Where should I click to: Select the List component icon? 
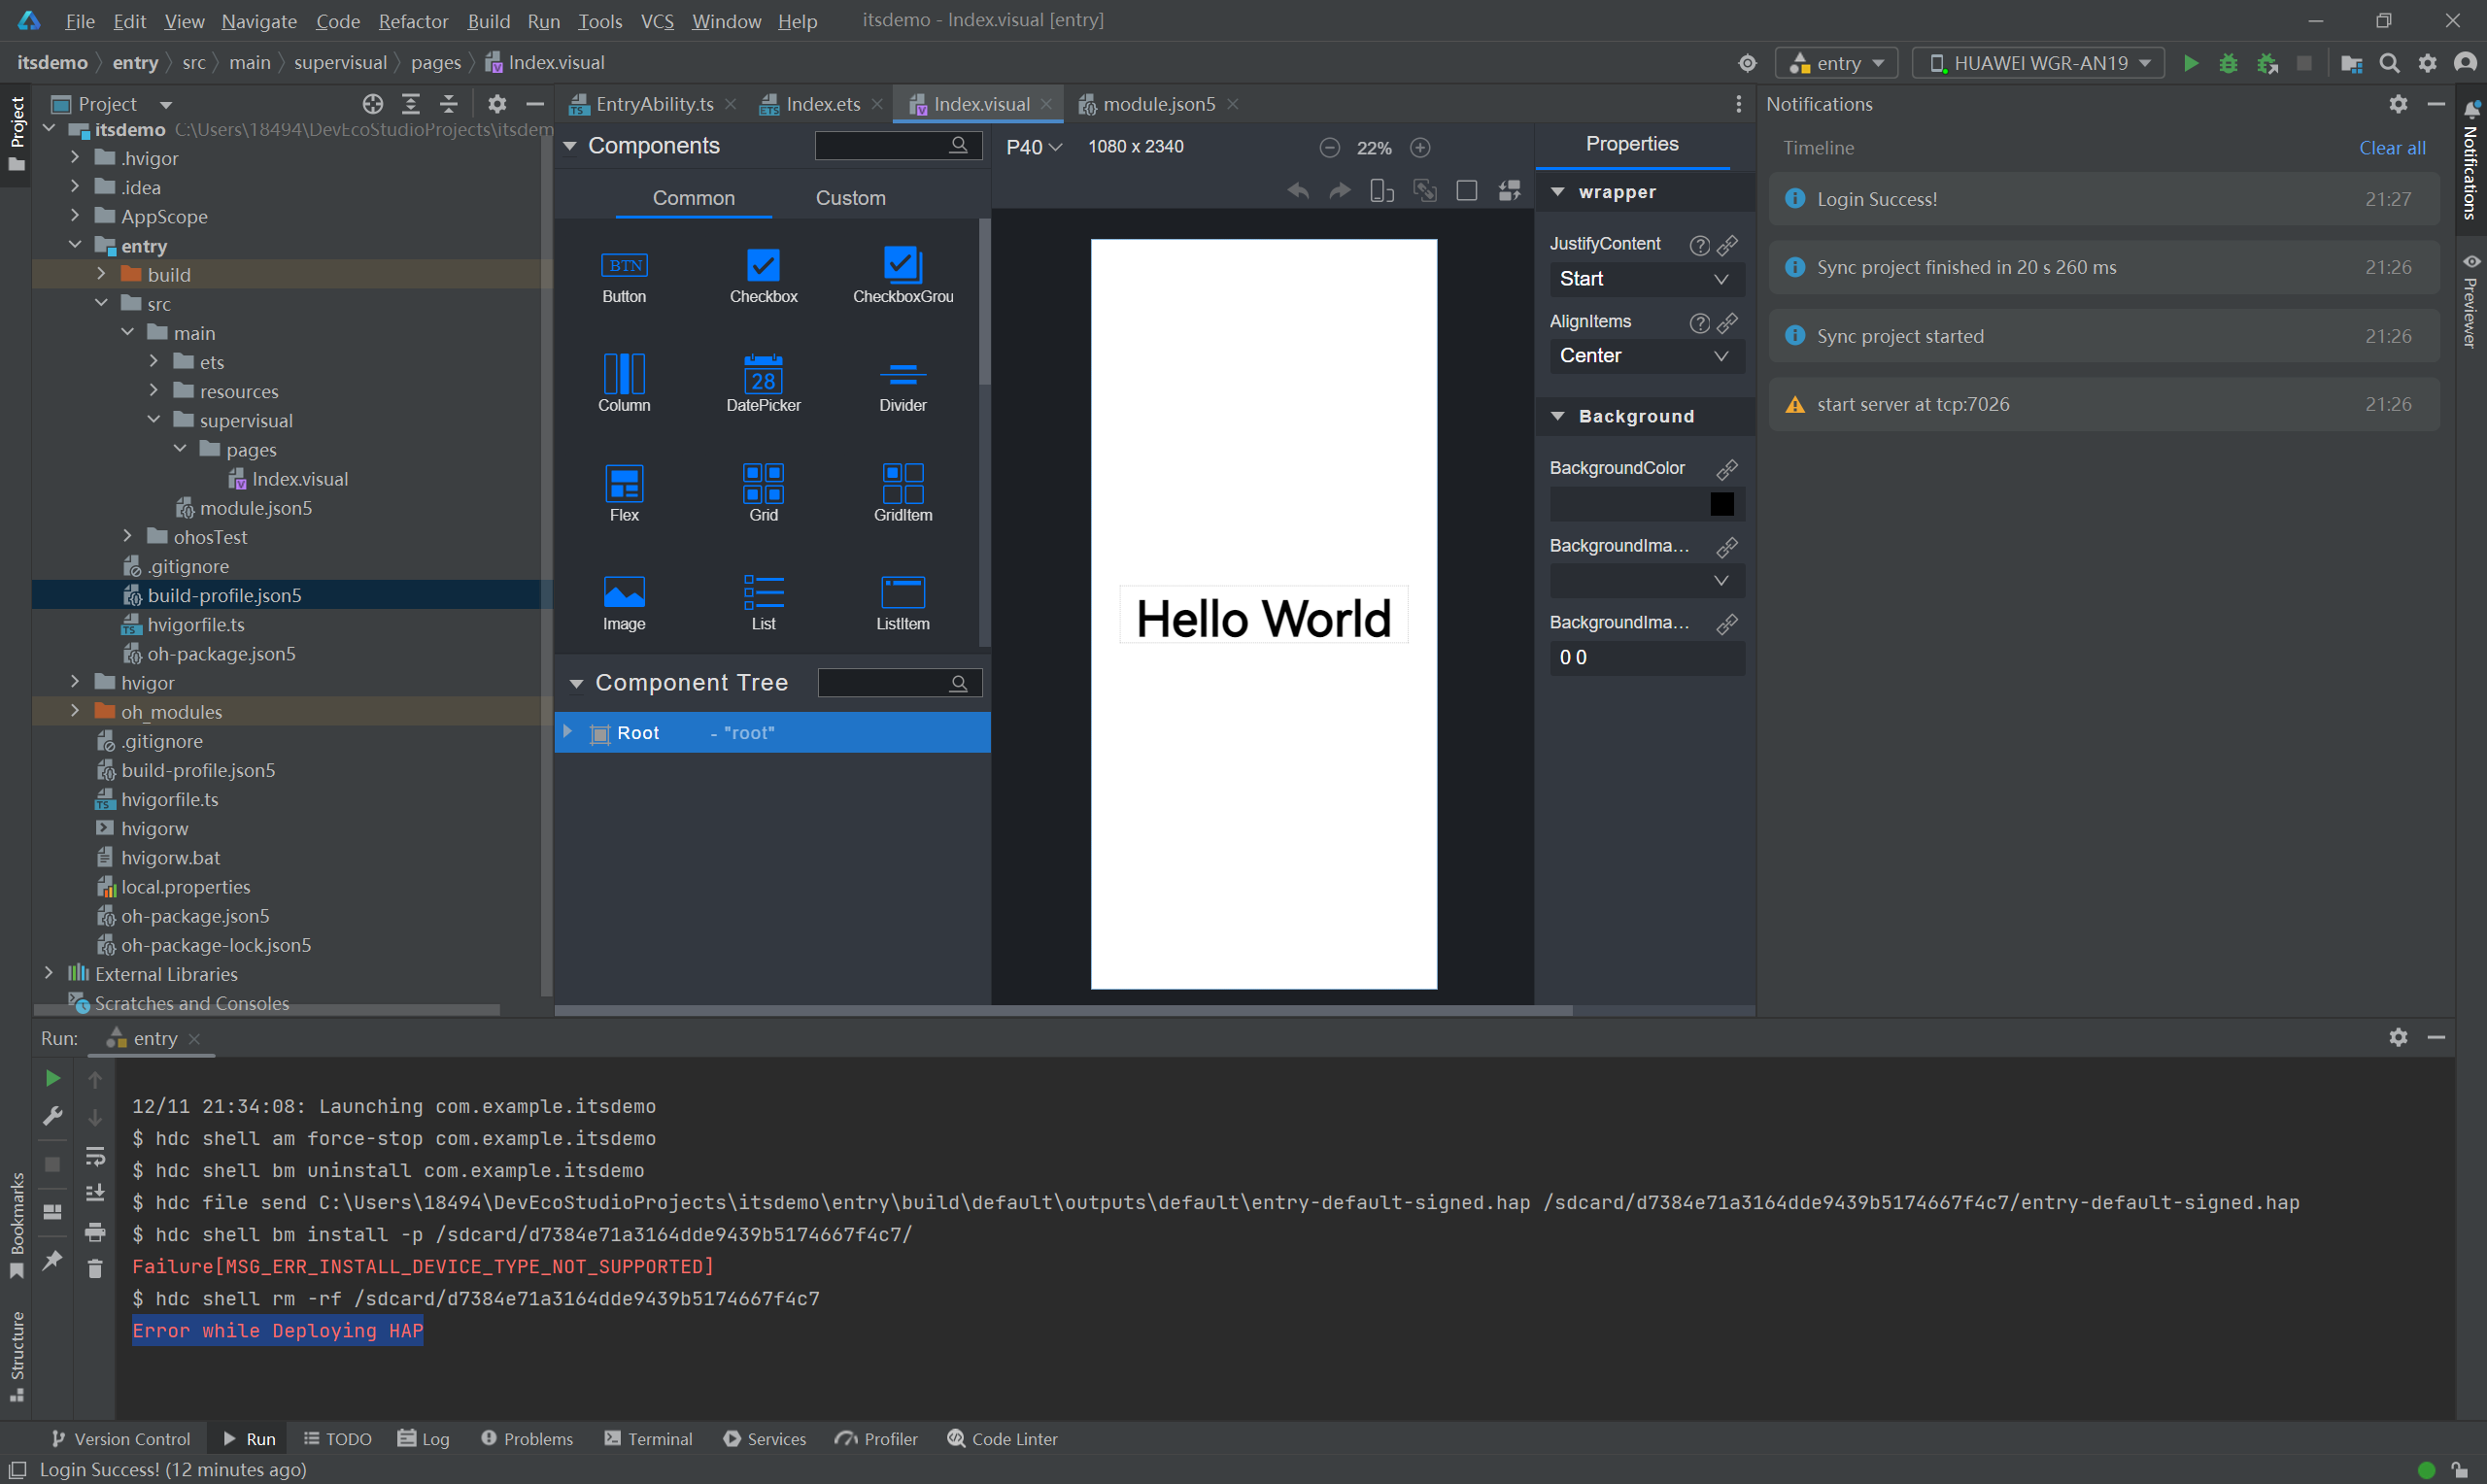763,592
